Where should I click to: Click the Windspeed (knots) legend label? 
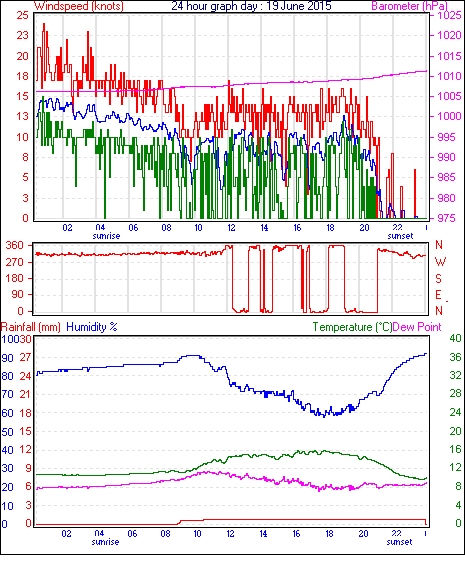pyautogui.click(x=79, y=6)
